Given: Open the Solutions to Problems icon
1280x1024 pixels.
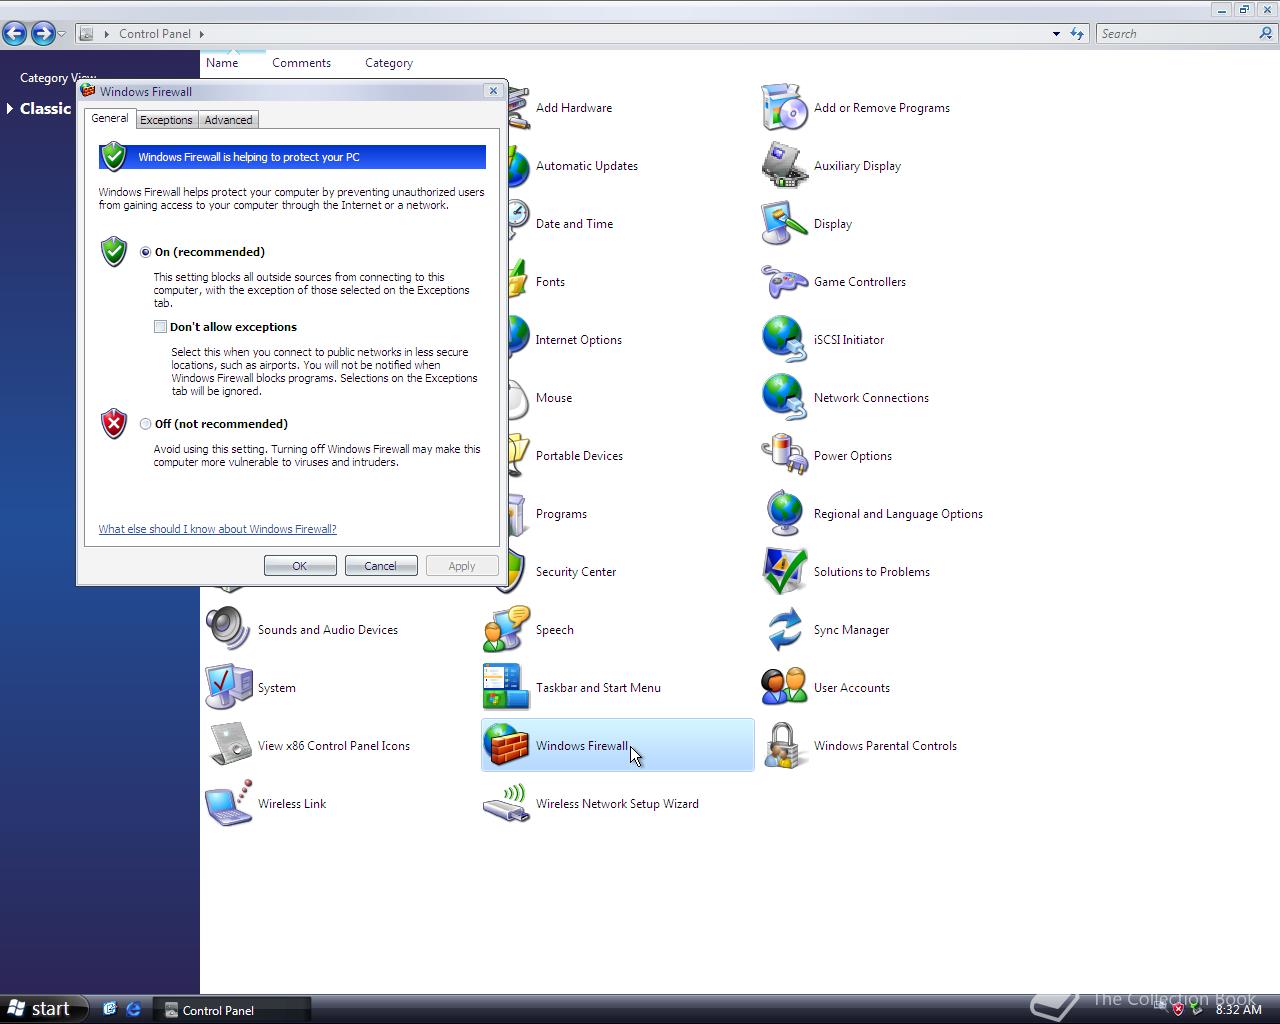Looking at the screenshot, I should 784,571.
